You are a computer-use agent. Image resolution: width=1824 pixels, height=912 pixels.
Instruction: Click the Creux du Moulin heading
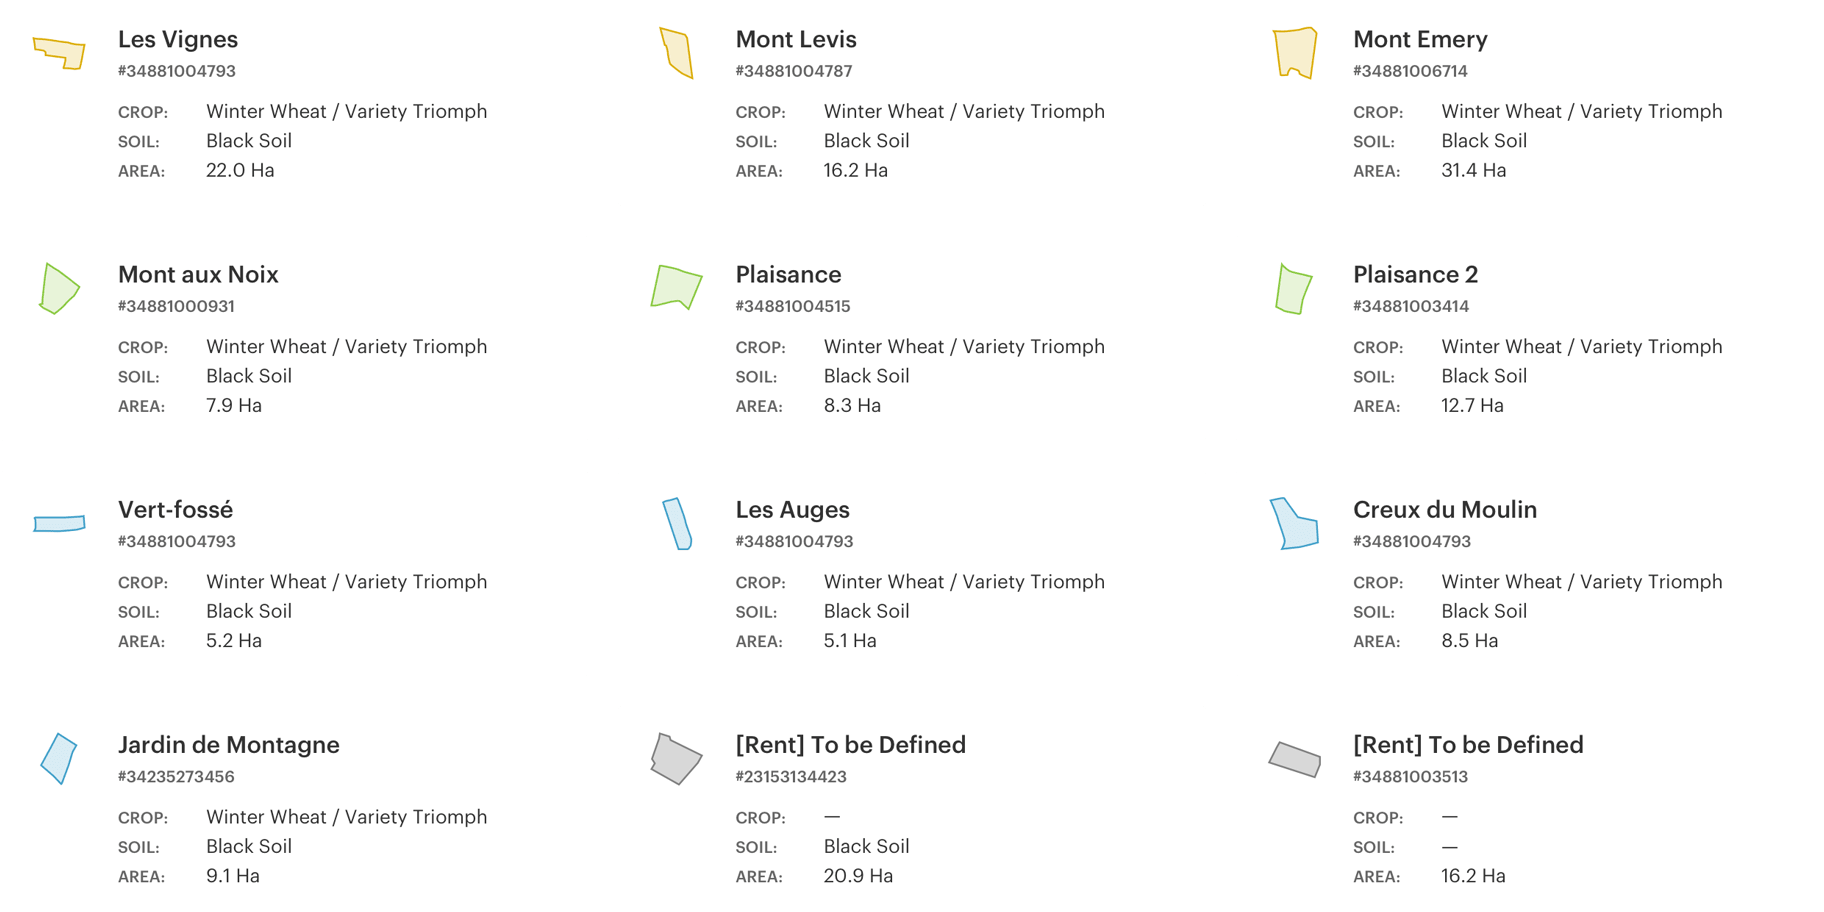pyautogui.click(x=1444, y=510)
